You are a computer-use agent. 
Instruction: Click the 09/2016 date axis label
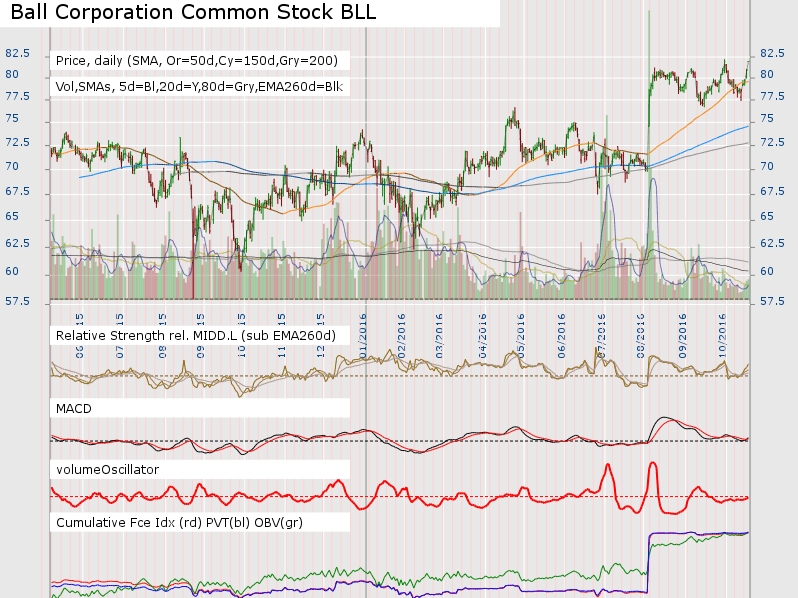682,336
